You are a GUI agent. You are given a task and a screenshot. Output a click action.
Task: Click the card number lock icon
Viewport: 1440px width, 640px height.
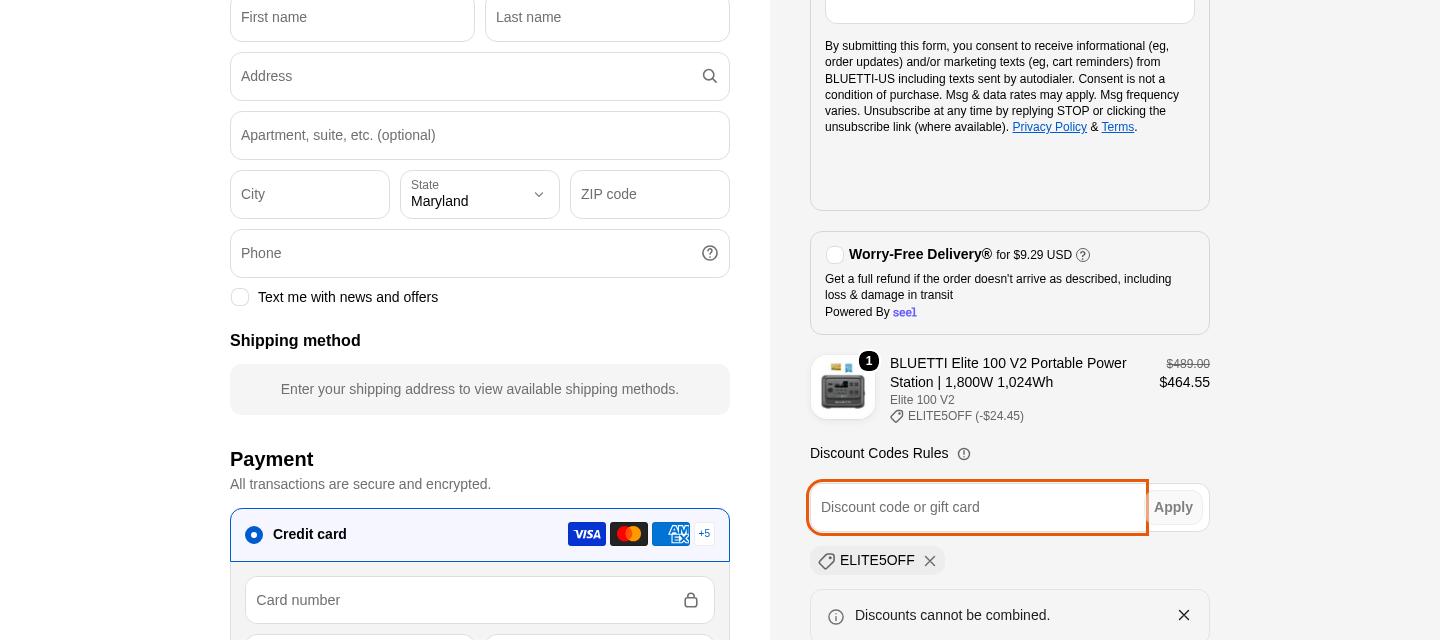691,600
